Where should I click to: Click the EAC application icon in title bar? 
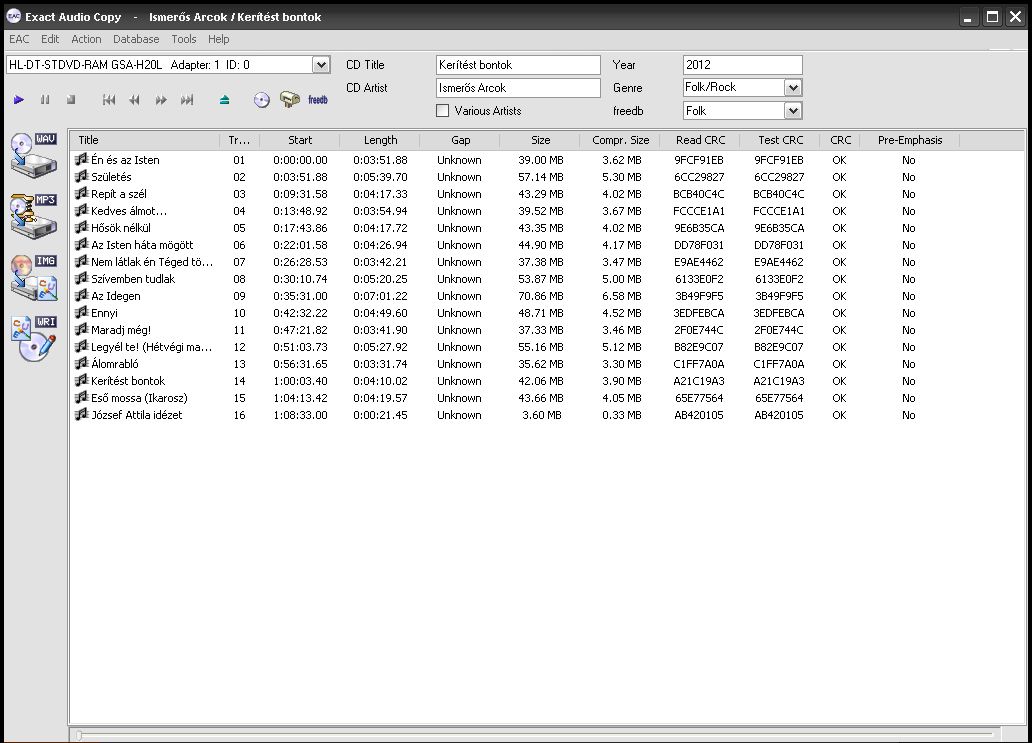(x=13, y=16)
